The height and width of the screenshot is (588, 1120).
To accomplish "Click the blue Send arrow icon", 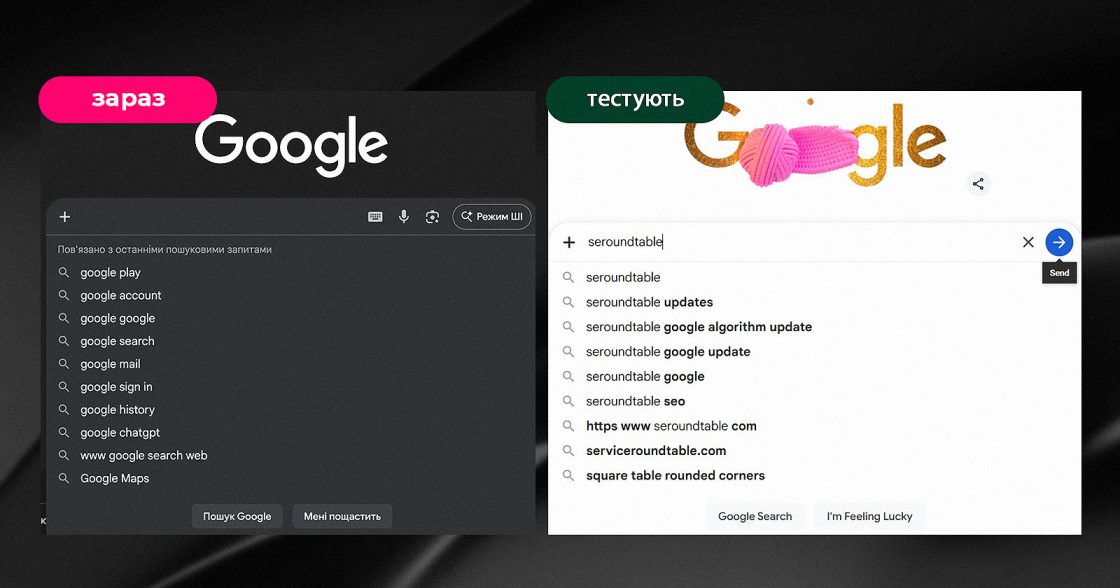I will point(1059,241).
